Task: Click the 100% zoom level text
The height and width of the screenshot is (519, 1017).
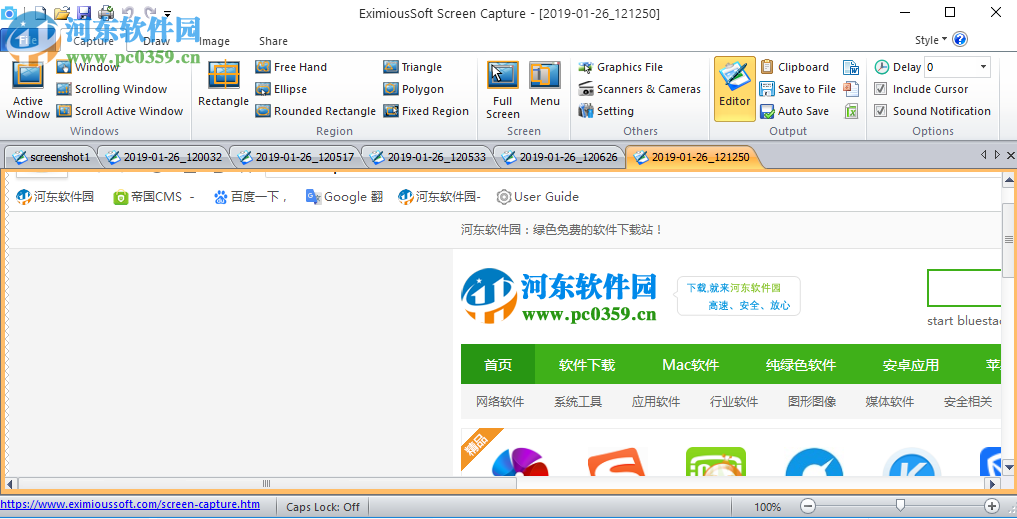Action: point(767,507)
